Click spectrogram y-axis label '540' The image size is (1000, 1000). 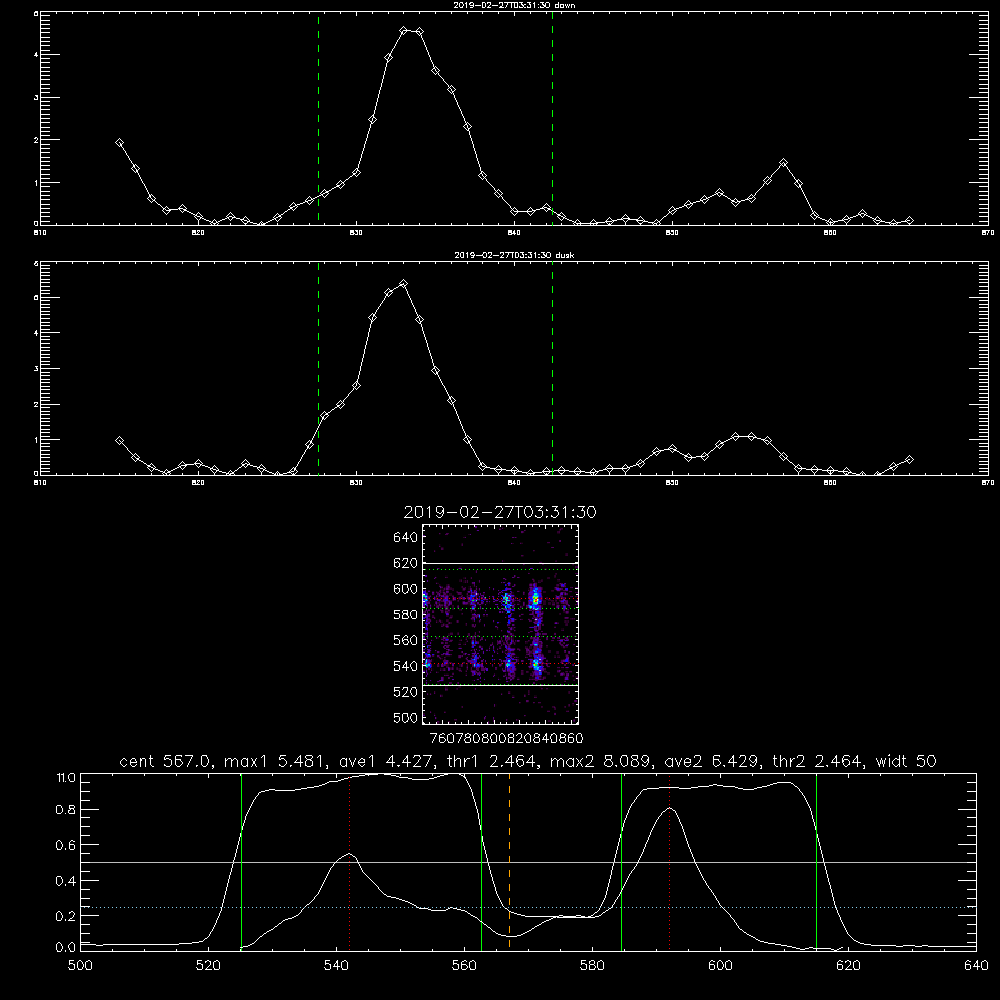[405, 666]
